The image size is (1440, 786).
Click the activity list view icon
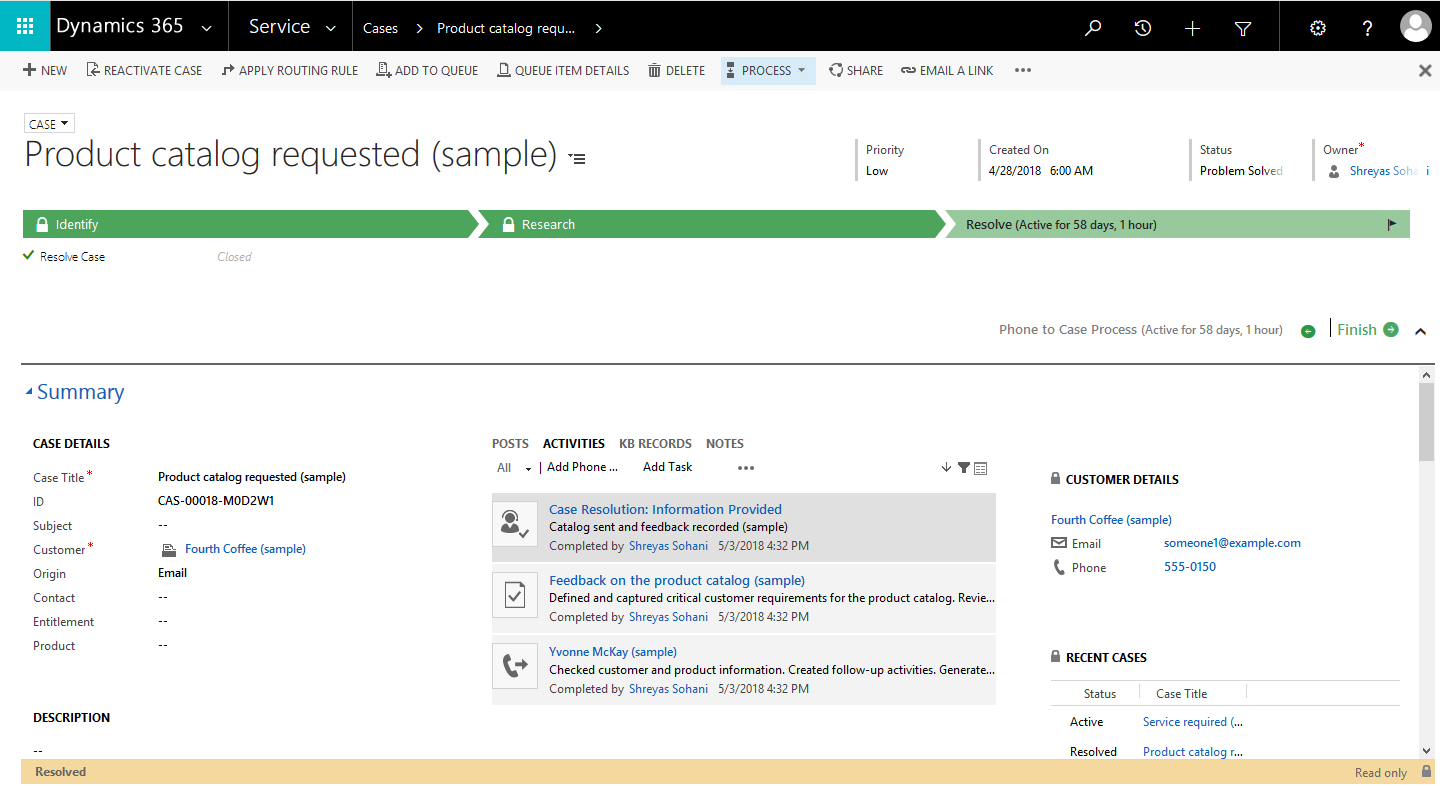click(x=981, y=468)
